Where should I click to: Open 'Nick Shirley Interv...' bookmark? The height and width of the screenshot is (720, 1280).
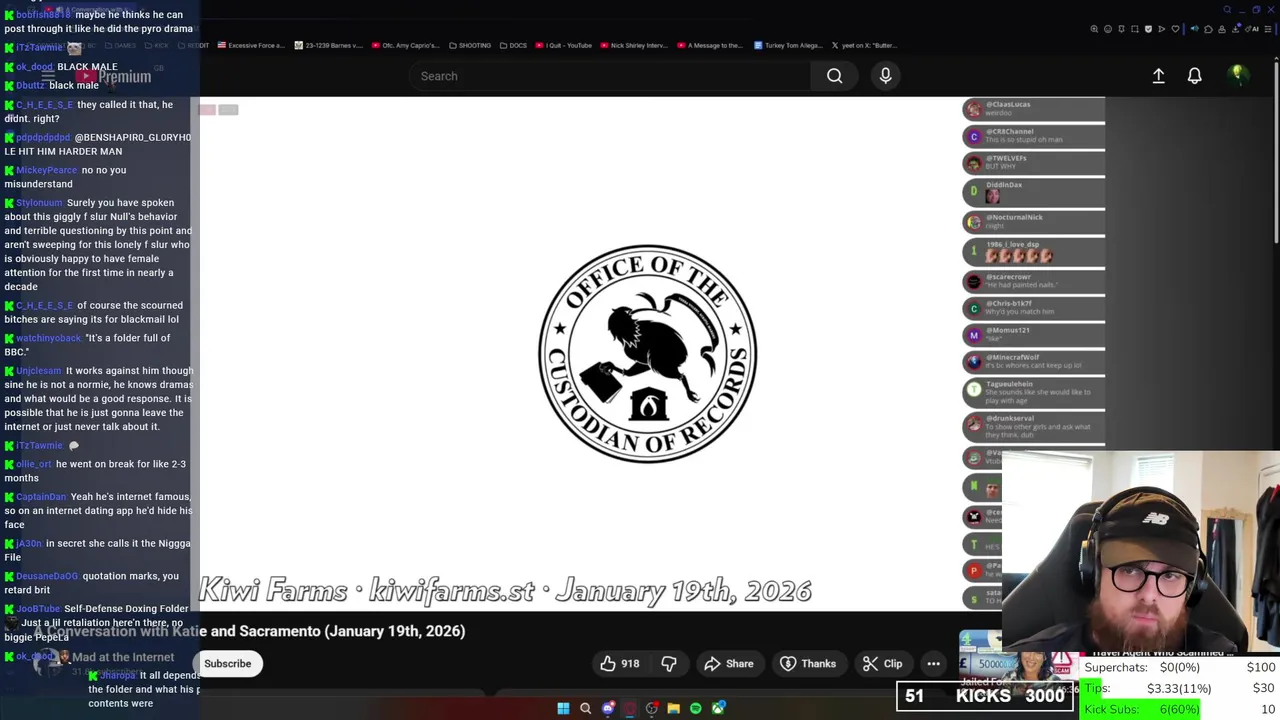pyautogui.click(x=634, y=45)
